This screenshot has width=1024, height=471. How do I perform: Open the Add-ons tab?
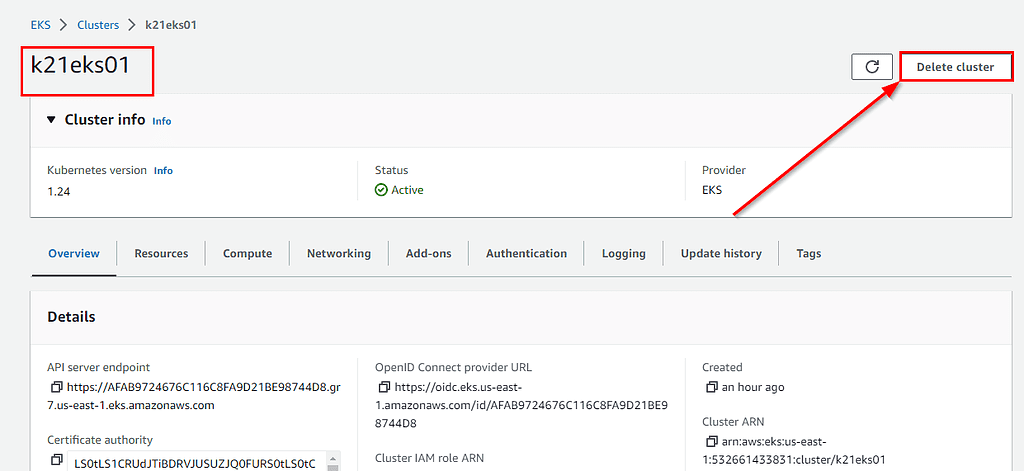428,254
